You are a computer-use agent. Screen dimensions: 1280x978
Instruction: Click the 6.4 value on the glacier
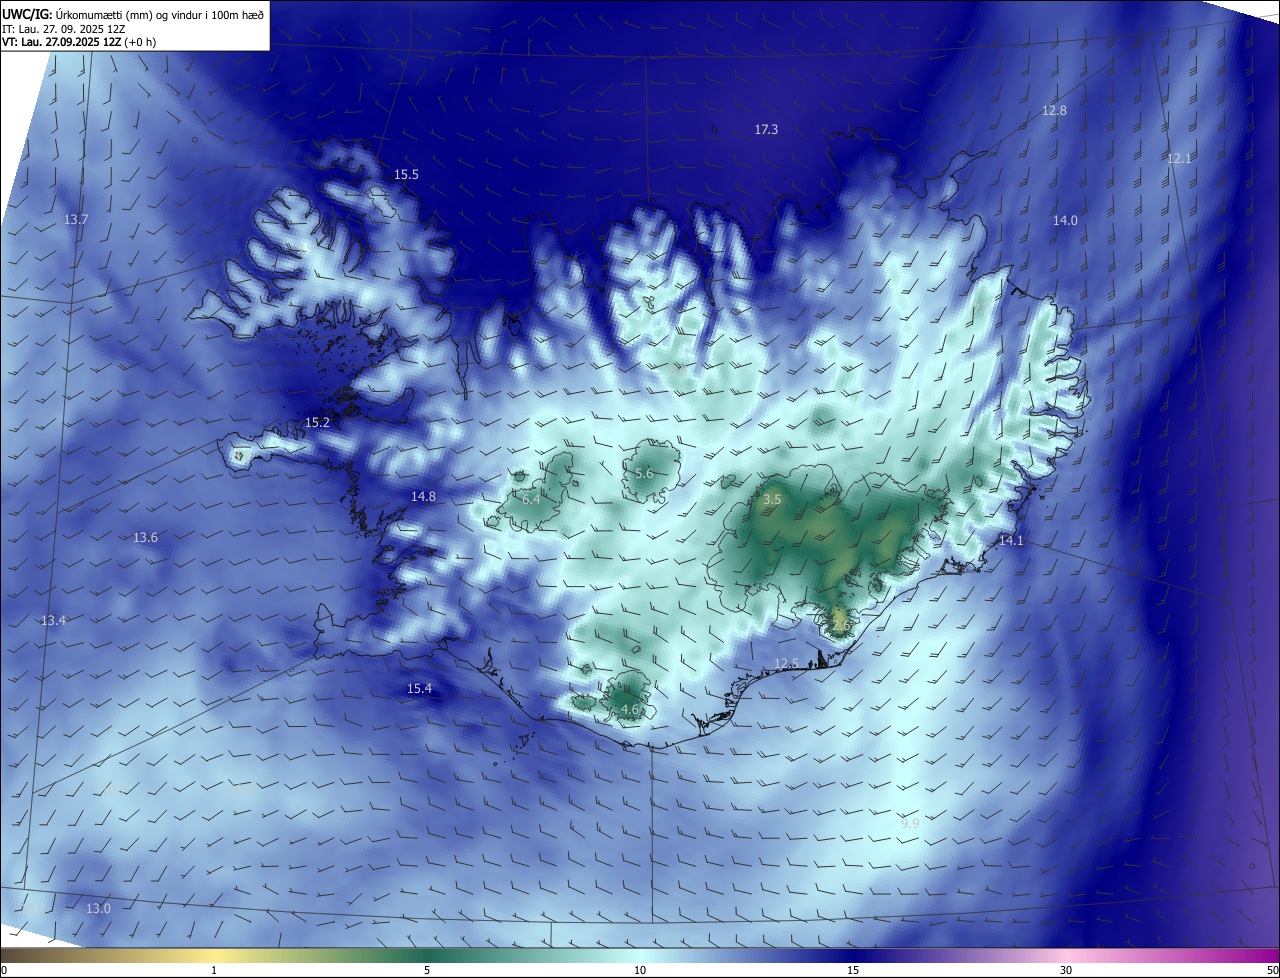(x=531, y=499)
